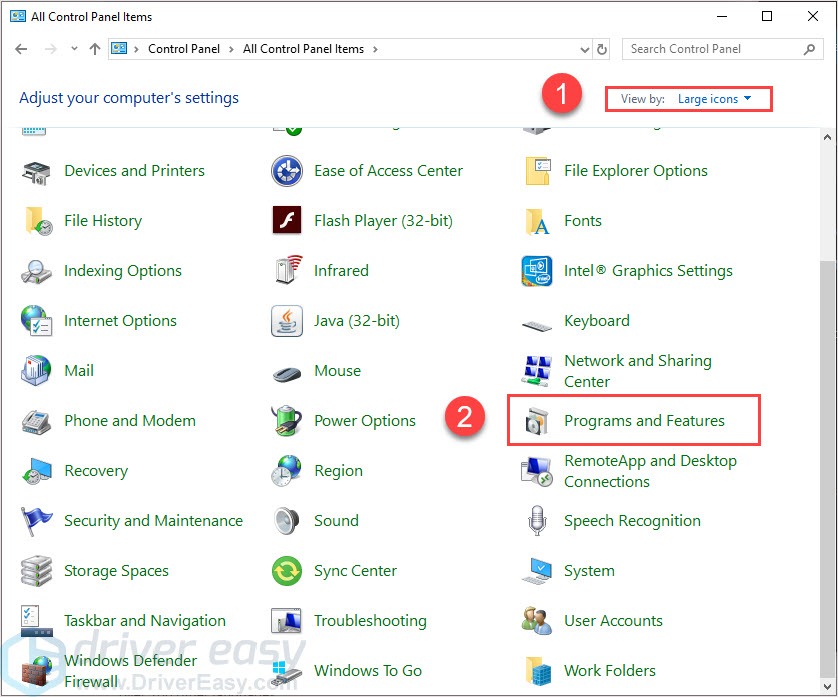Click the Flash Player (32-bit) icon
This screenshot has height=697, width=838.
point(287,221)
